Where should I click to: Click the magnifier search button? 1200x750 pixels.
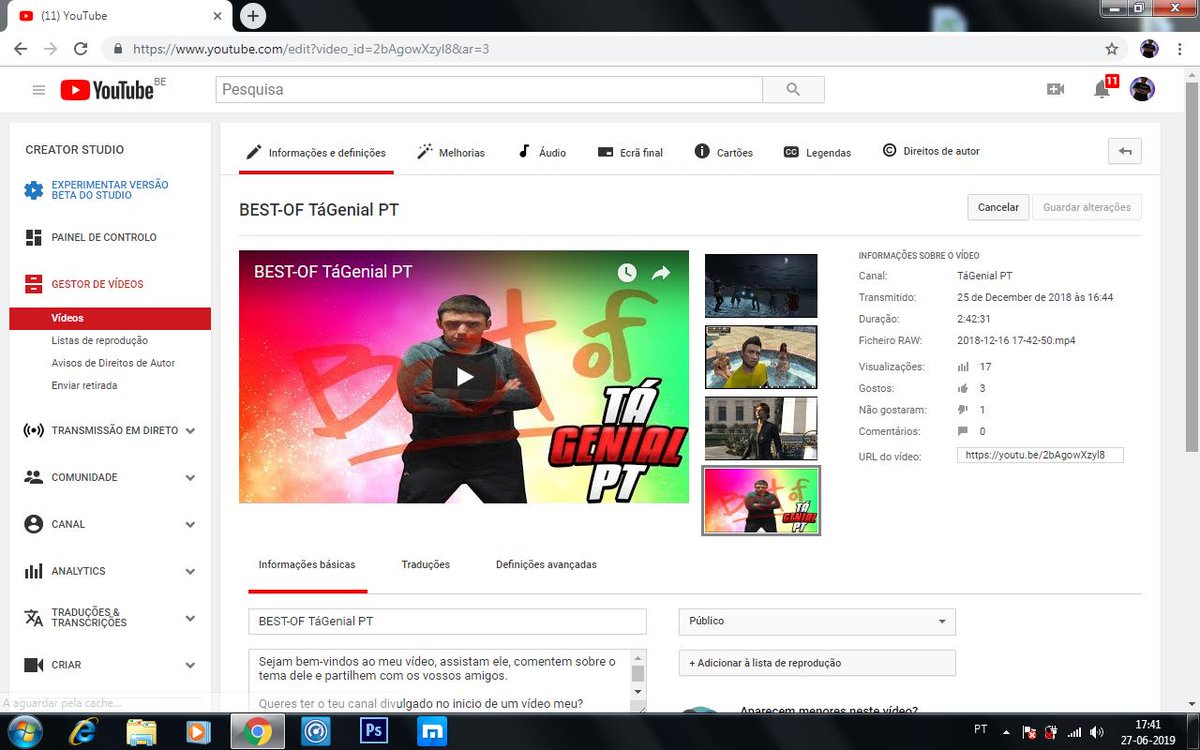click(793, 89)
